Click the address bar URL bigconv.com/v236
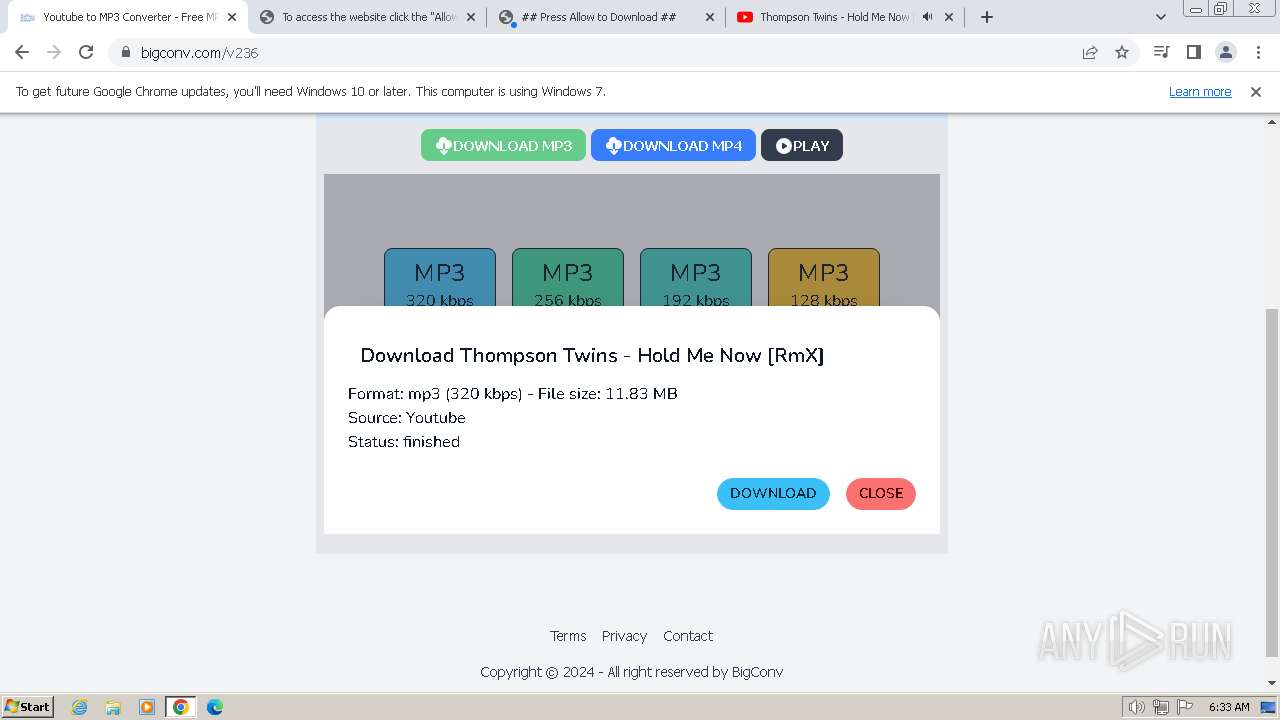 point(199,53)
